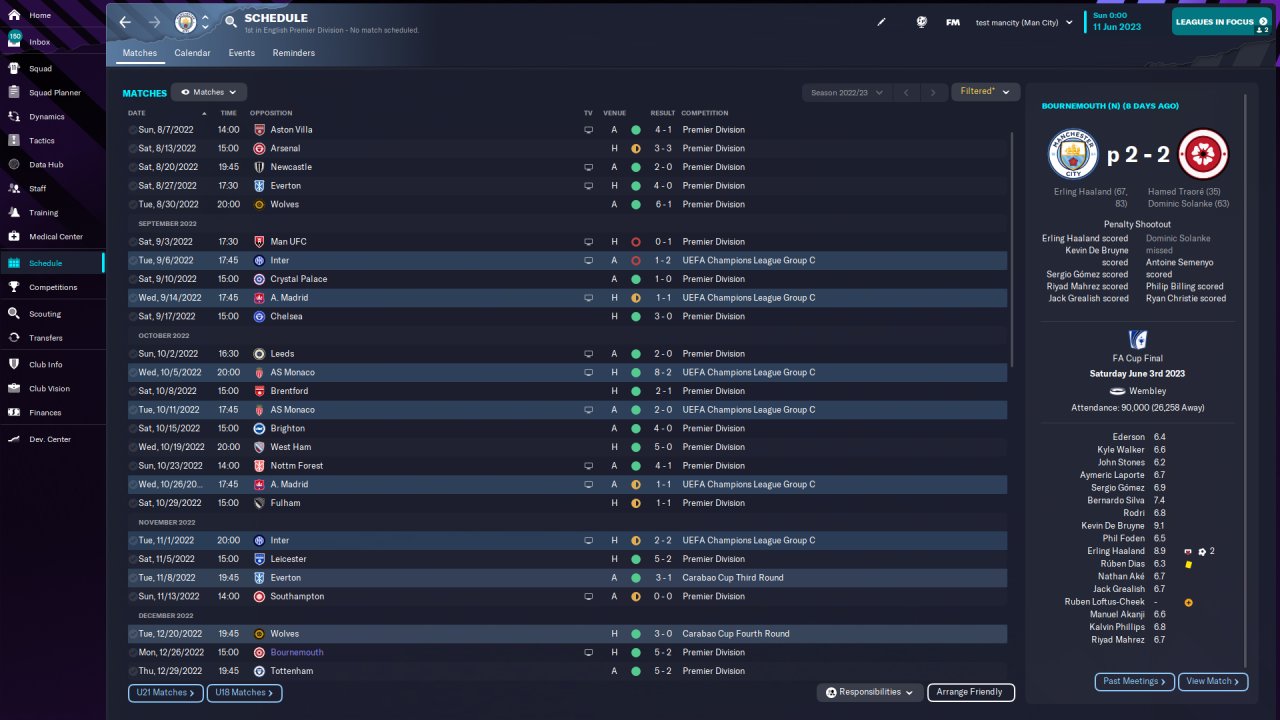Open the Competitions trophy icon
Viewport: 1280px width, 720px height.
14,288
